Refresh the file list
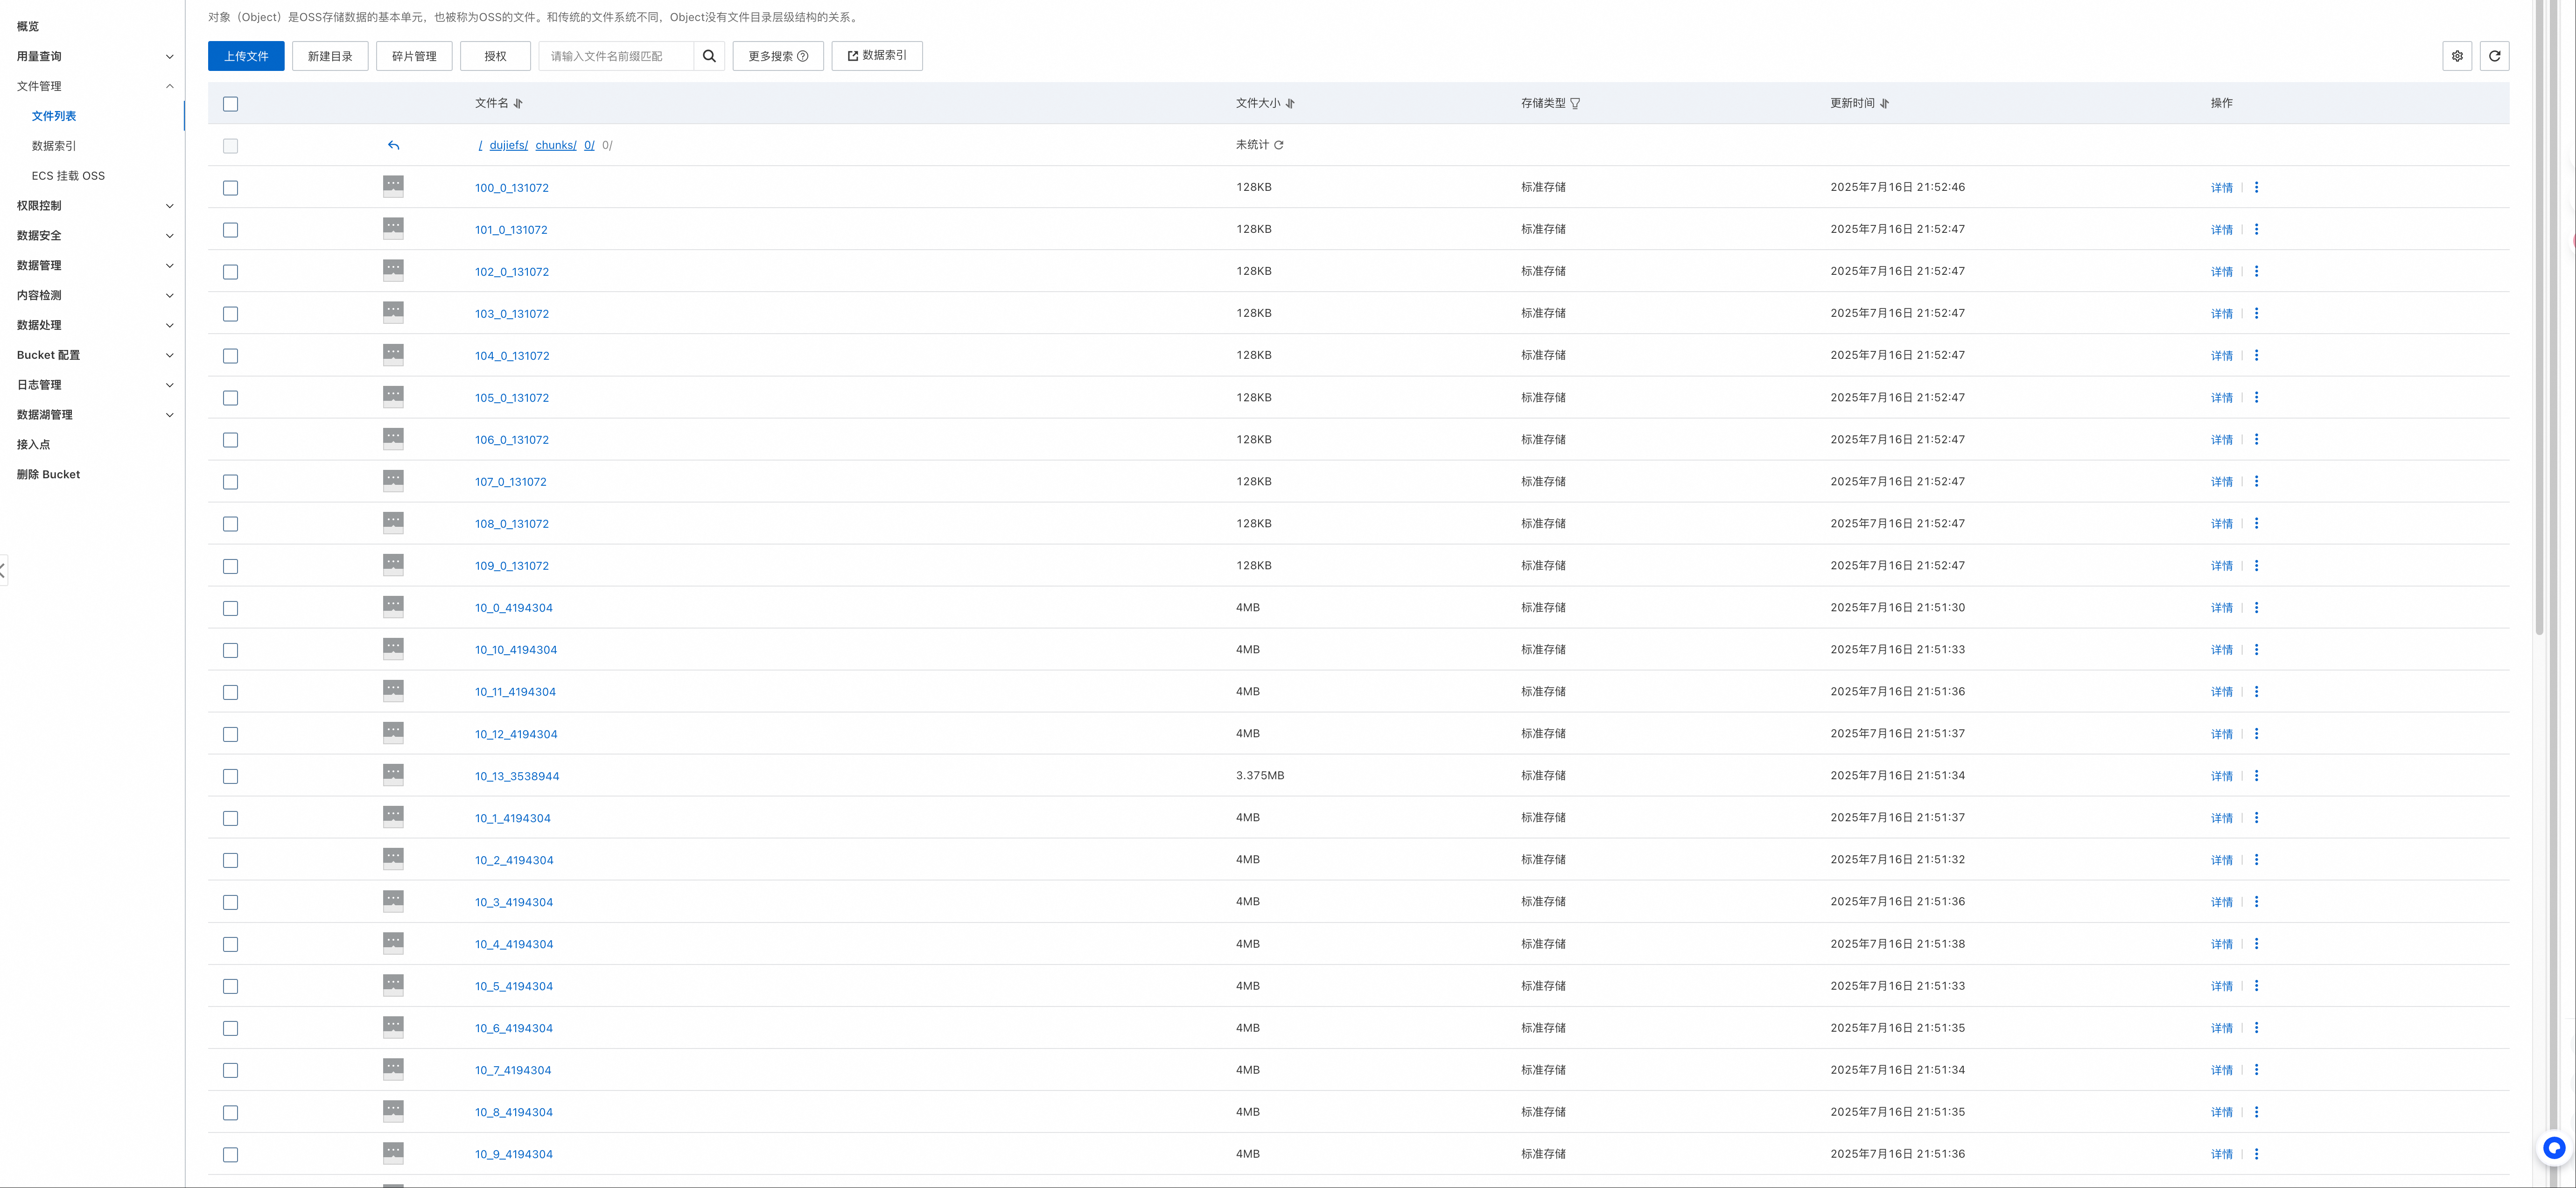2576x1188 pixels. coord(2495,56)
